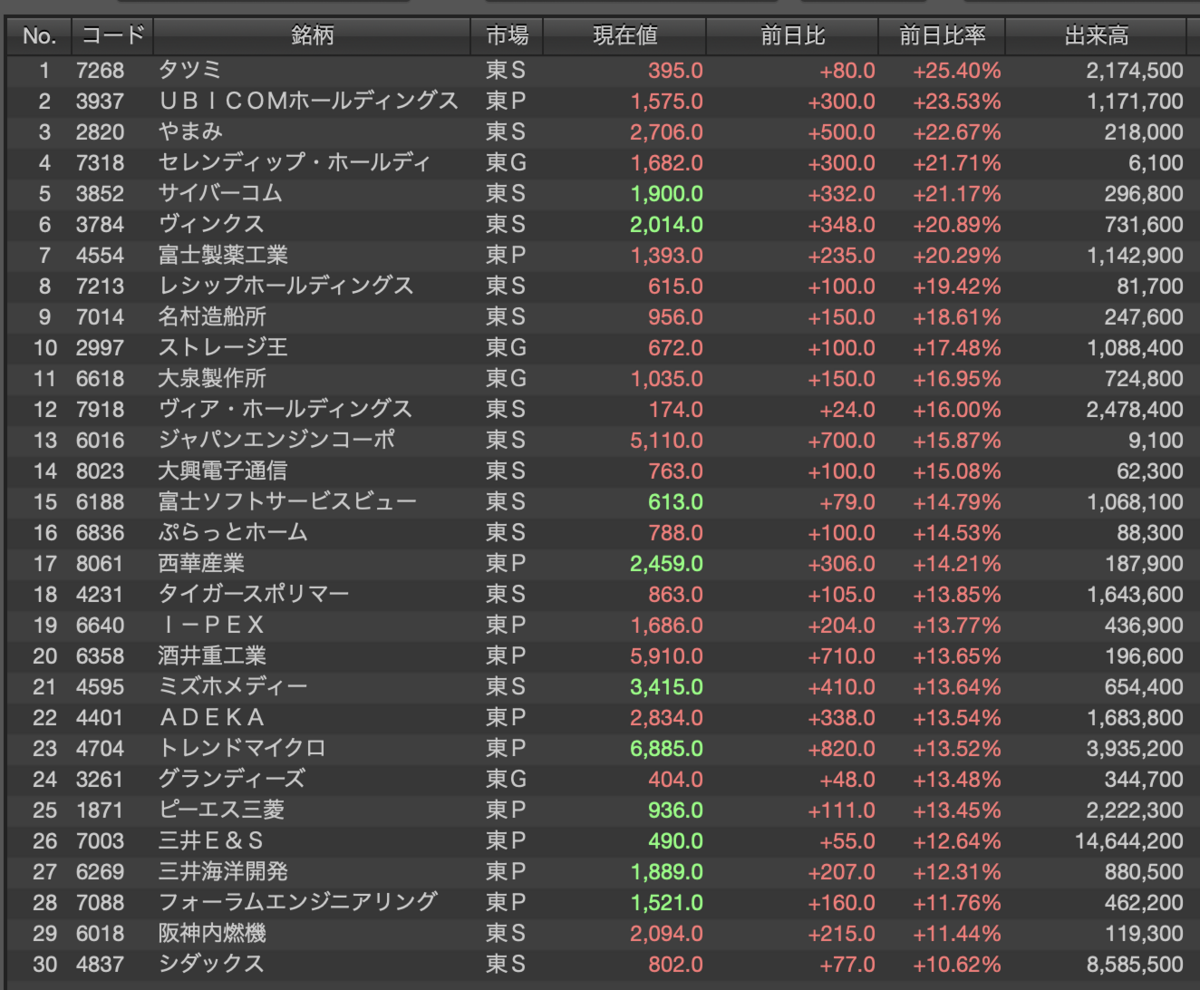
Task: Click the 東G market cell for ストレージ王
Action: pyautogui.click(x=506, y=348)
